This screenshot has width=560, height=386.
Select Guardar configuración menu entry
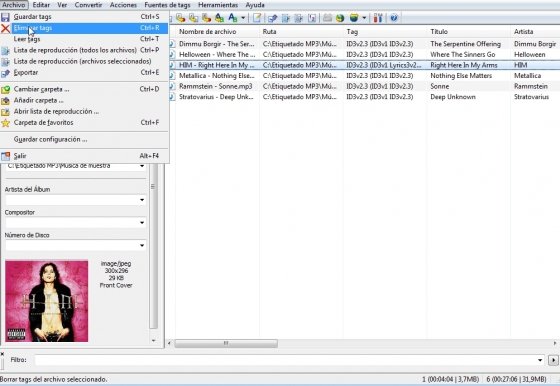[84, 139]
